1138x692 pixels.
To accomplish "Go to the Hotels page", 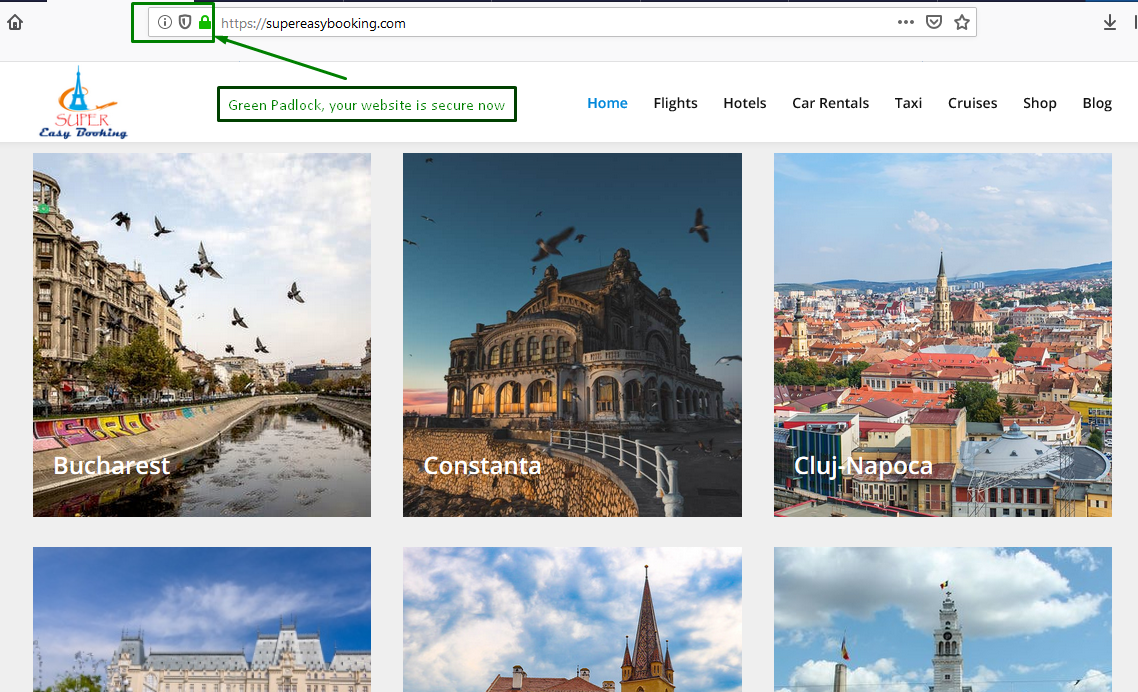I will [745, 103].
